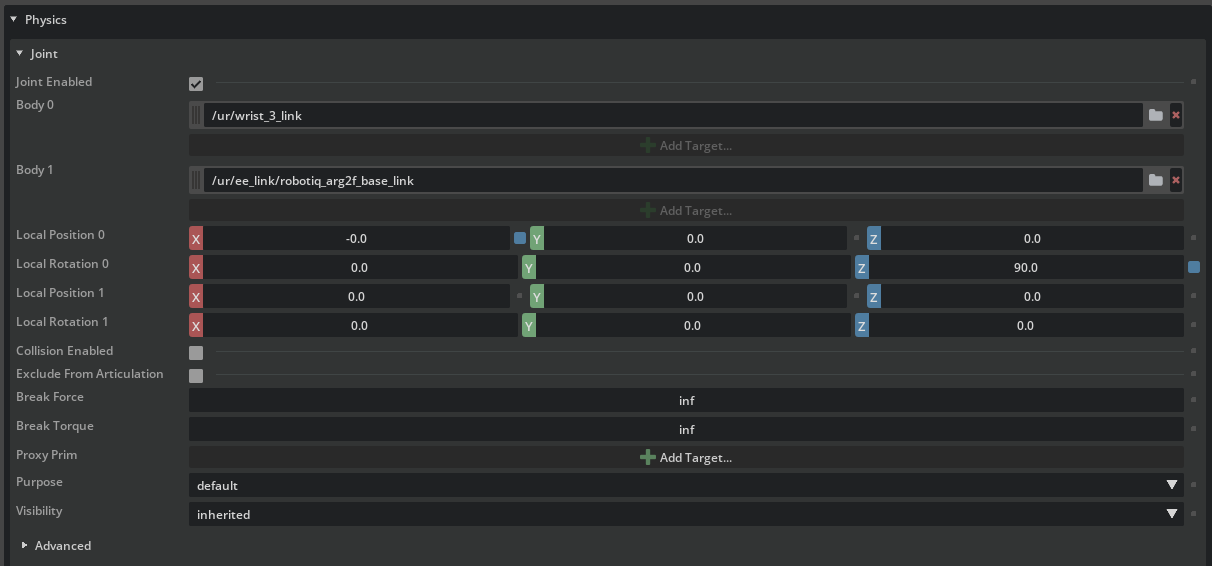Click Add Target for Proxy Prim
Image resolution: width=1212 pixels, height=566 pixels.
[x=686, y=457]
